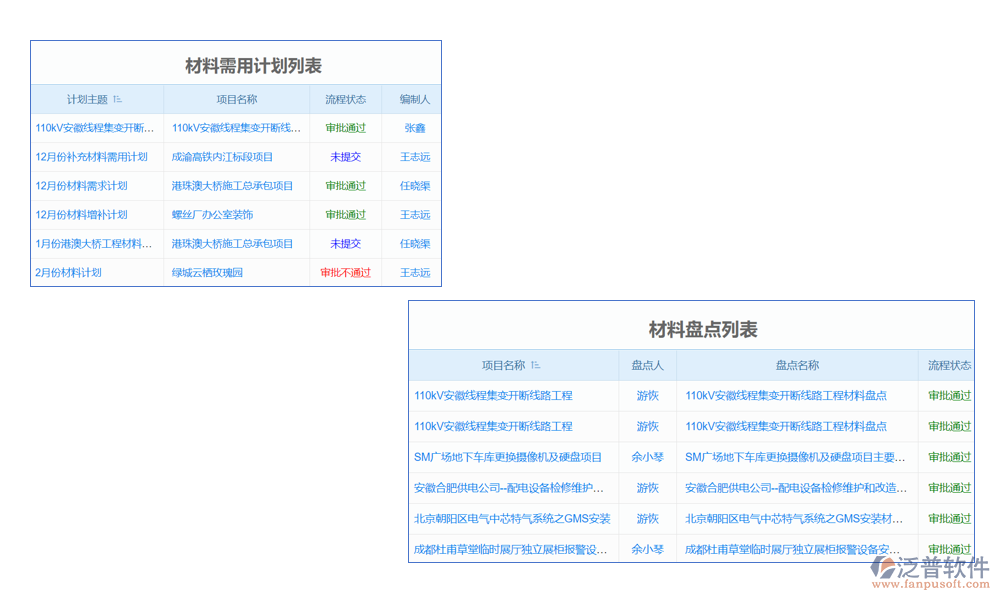Click 流程状态 header in 材料需用计划列表
This screenshot has width=1000, height=600.
tap(345, 99)
